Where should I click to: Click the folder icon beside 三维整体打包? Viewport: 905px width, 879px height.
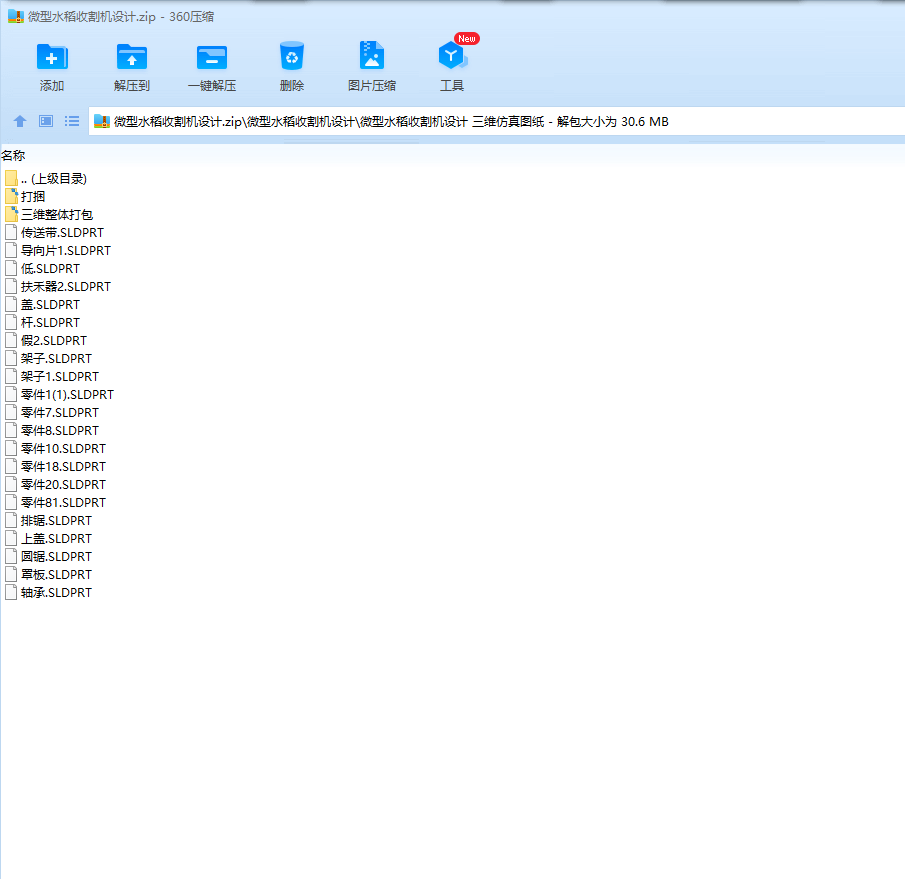pos(11,215)
